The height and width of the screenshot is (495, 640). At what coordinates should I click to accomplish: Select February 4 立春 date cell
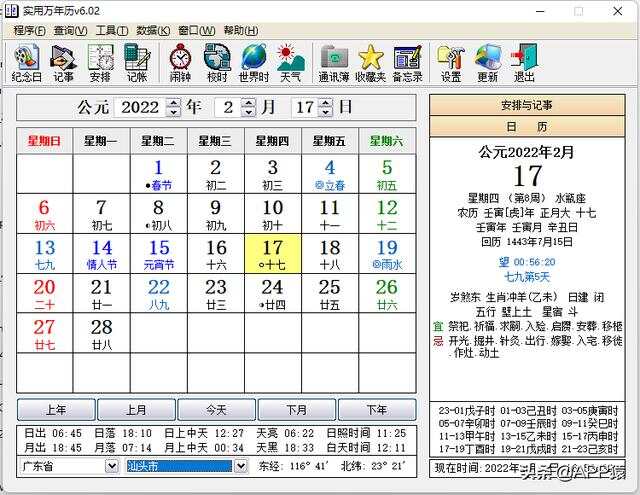pyautogui.click(x=330, y=174)
